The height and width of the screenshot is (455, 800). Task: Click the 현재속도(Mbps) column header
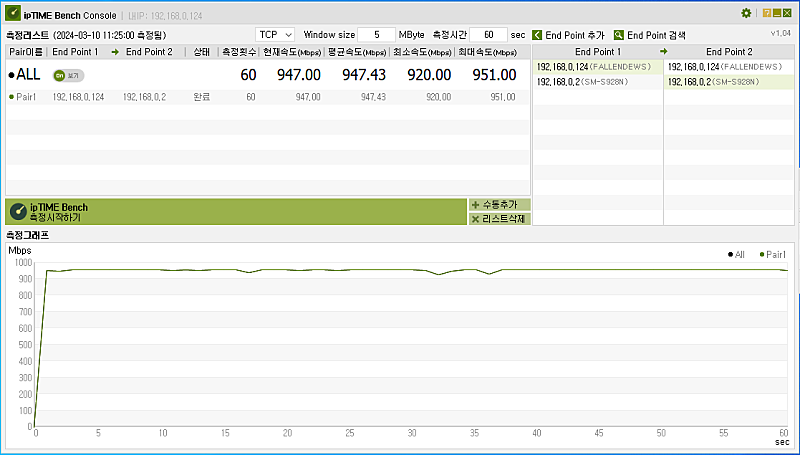(x=292, y=52)
